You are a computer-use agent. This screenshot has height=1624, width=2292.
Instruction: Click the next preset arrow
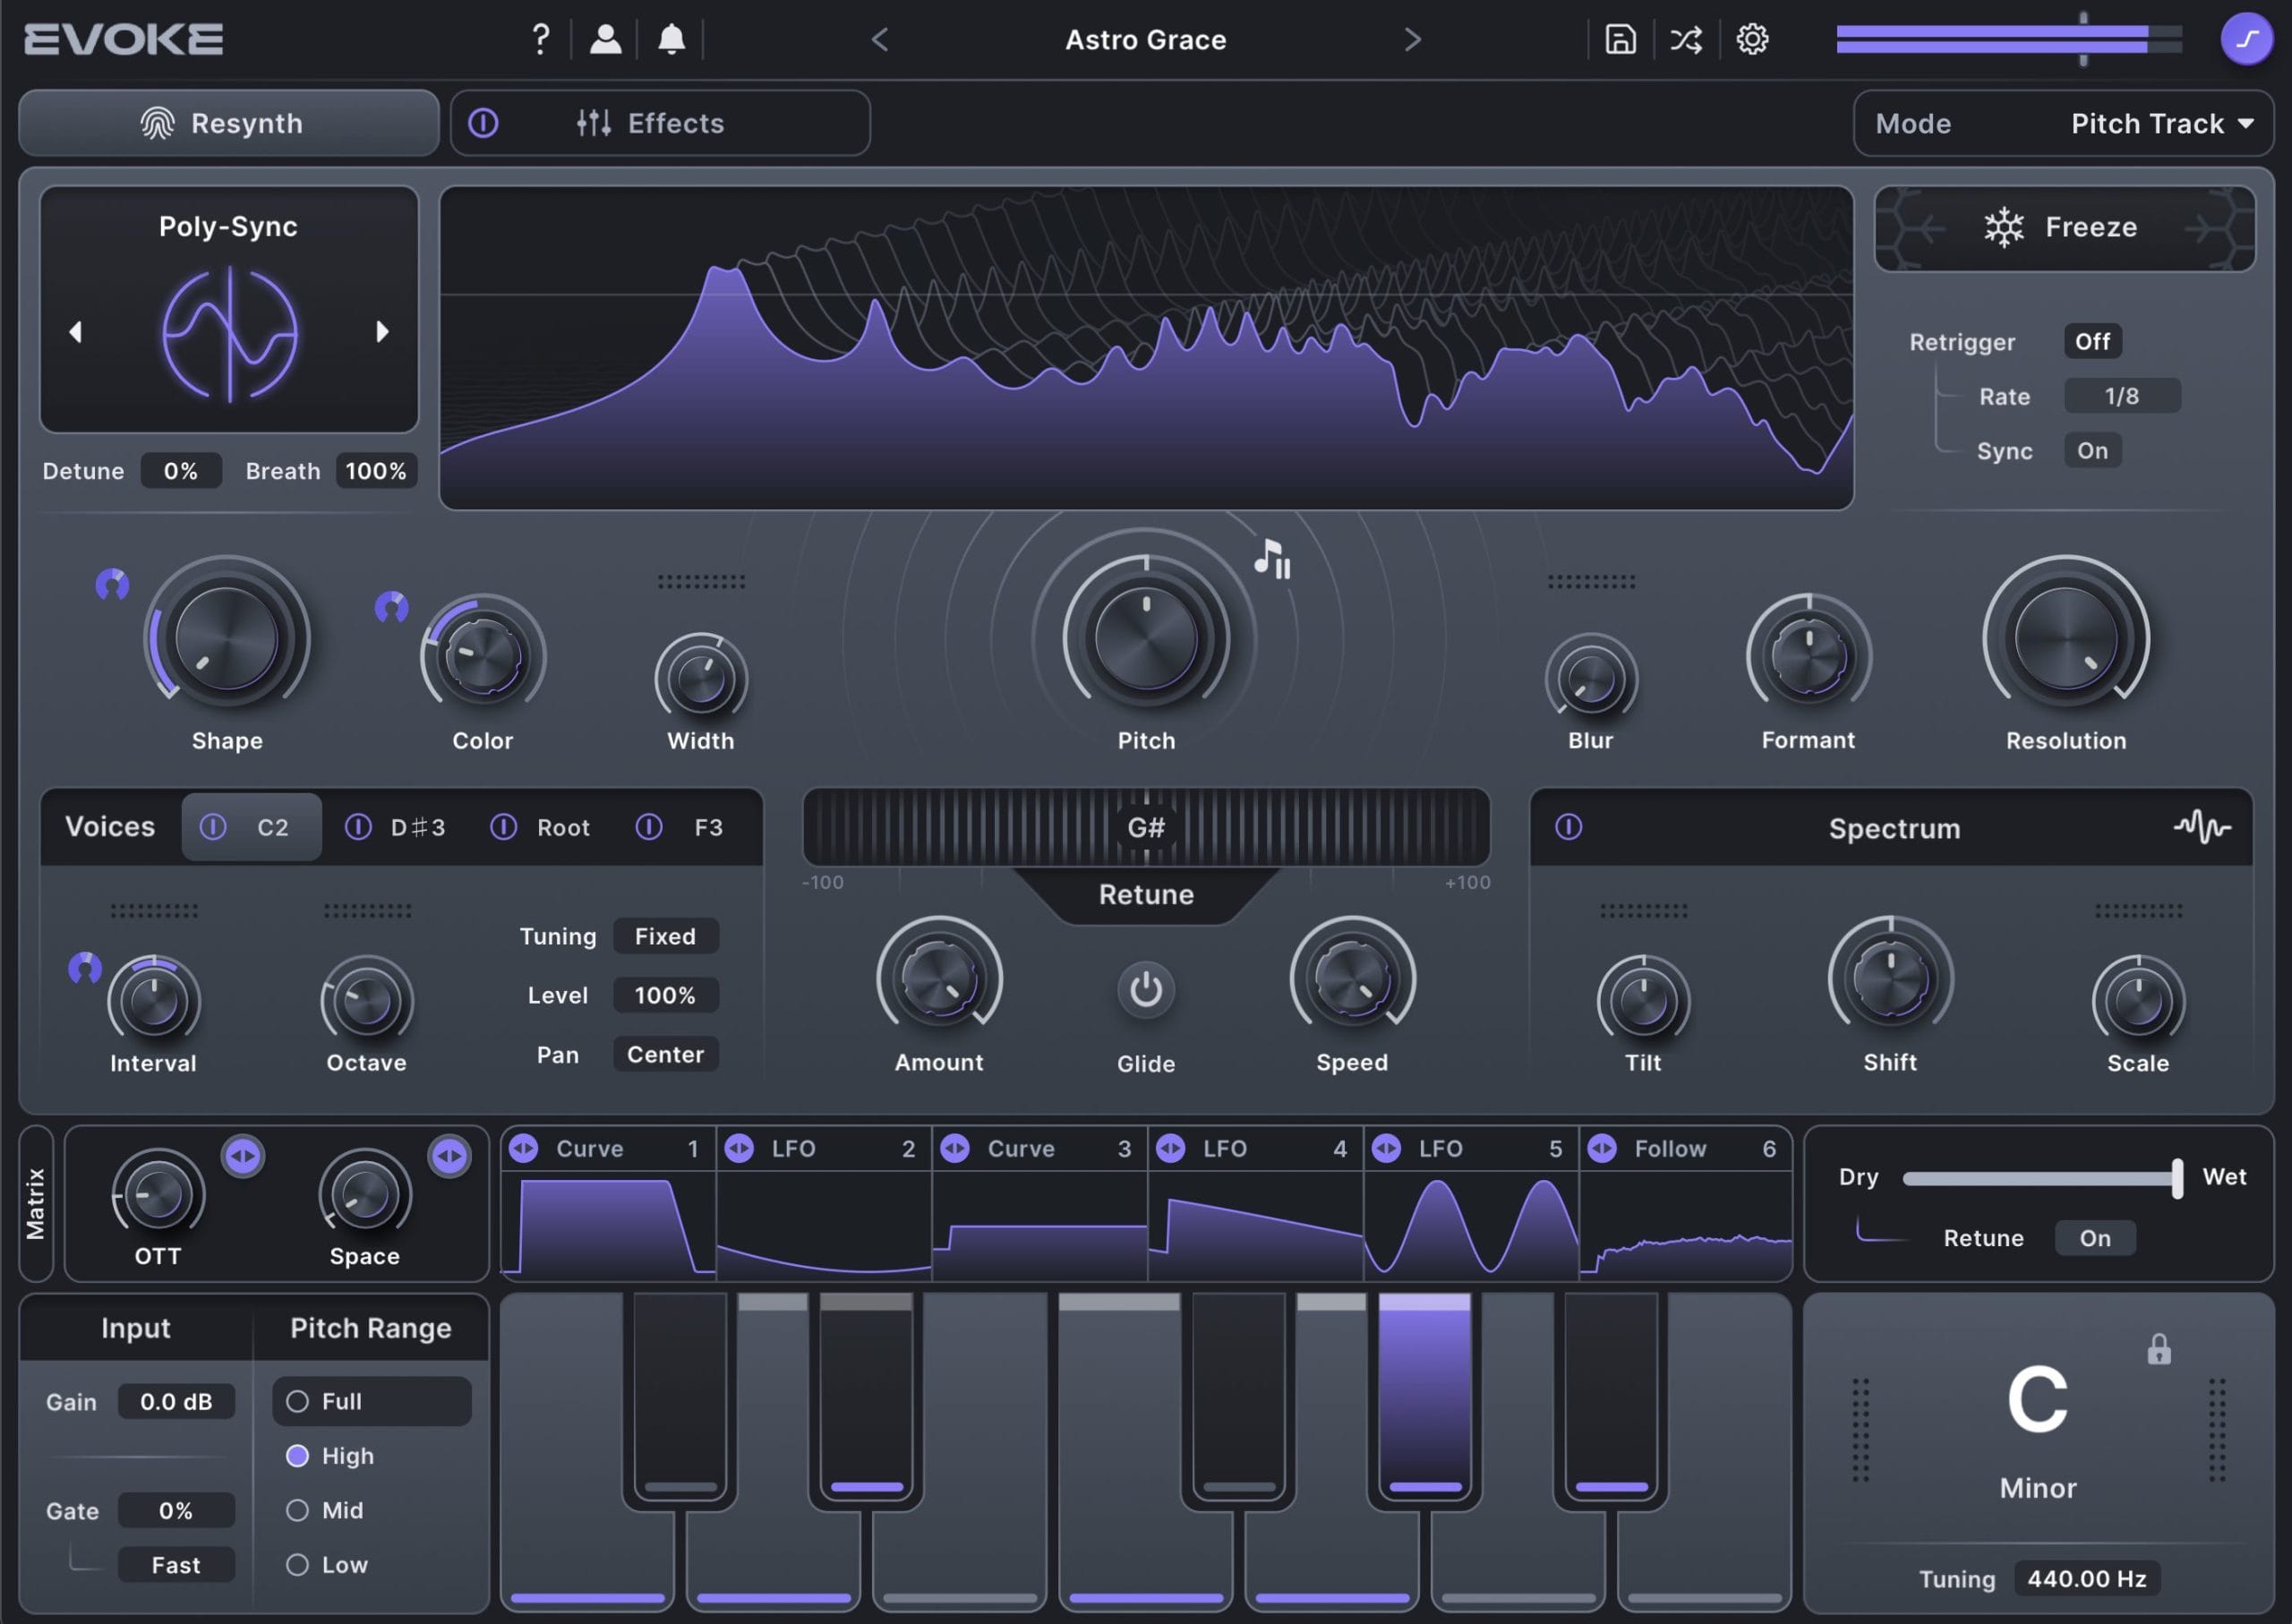[x=1413, y=40]
